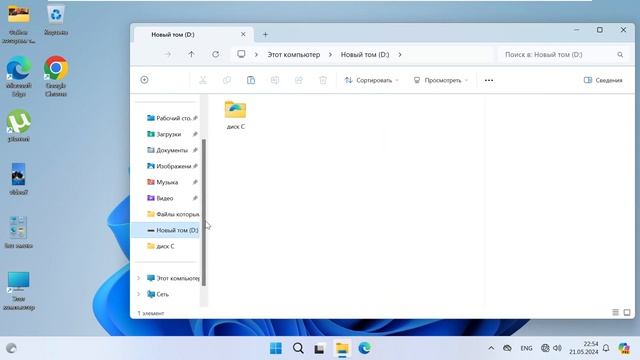Viewport: 640px width, 360px height.
Task: Click the search magnifier in the search box
Action: click(x=620, y=54)
